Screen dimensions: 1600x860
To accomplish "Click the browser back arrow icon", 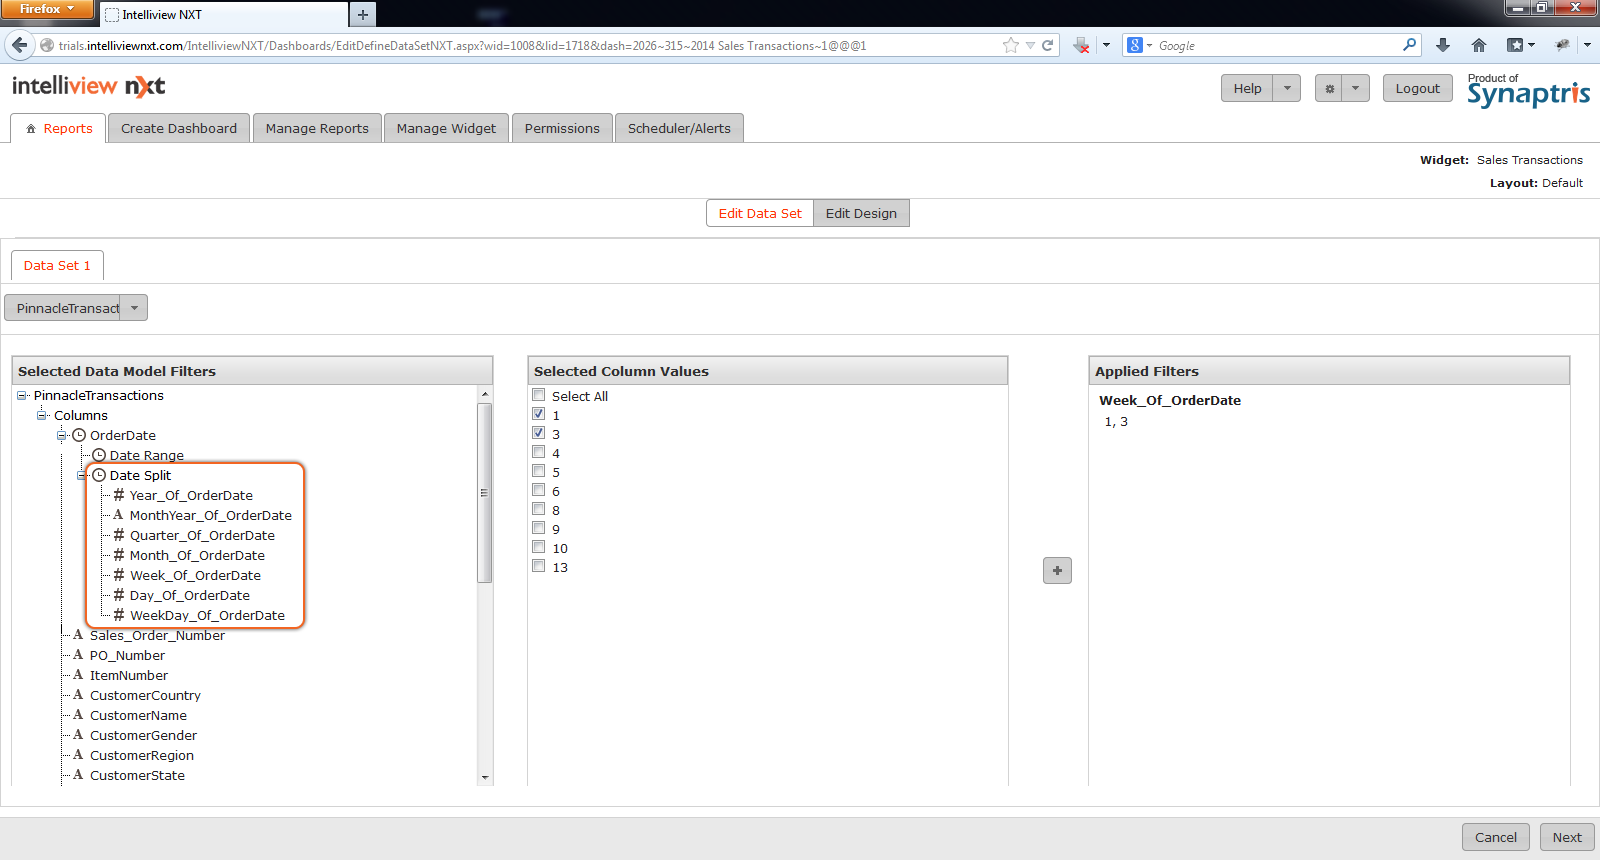I will click(19, 45).
